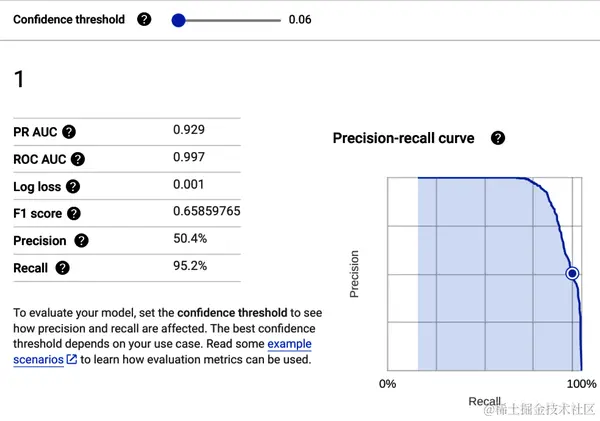
Task: Click the ROC AUC question mark icon
Action: tap(78, 159)
